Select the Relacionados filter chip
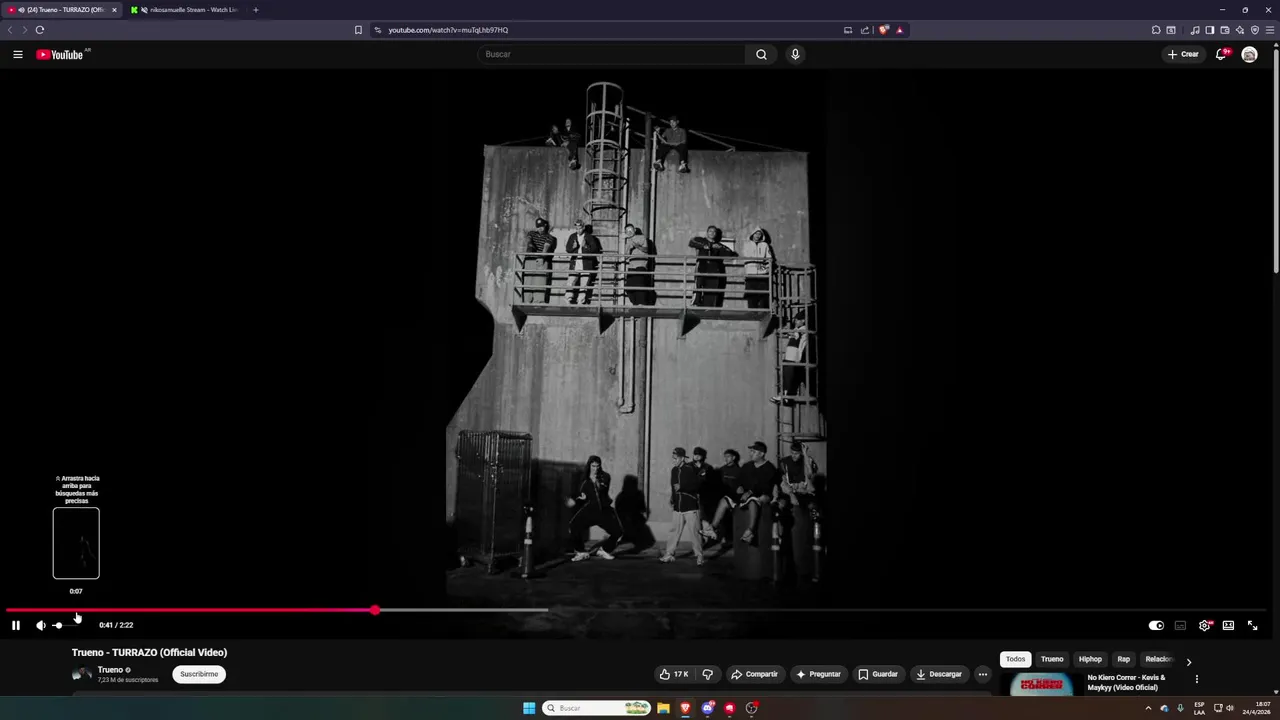Viewport: 1280px width, 720px height. 1158,659
